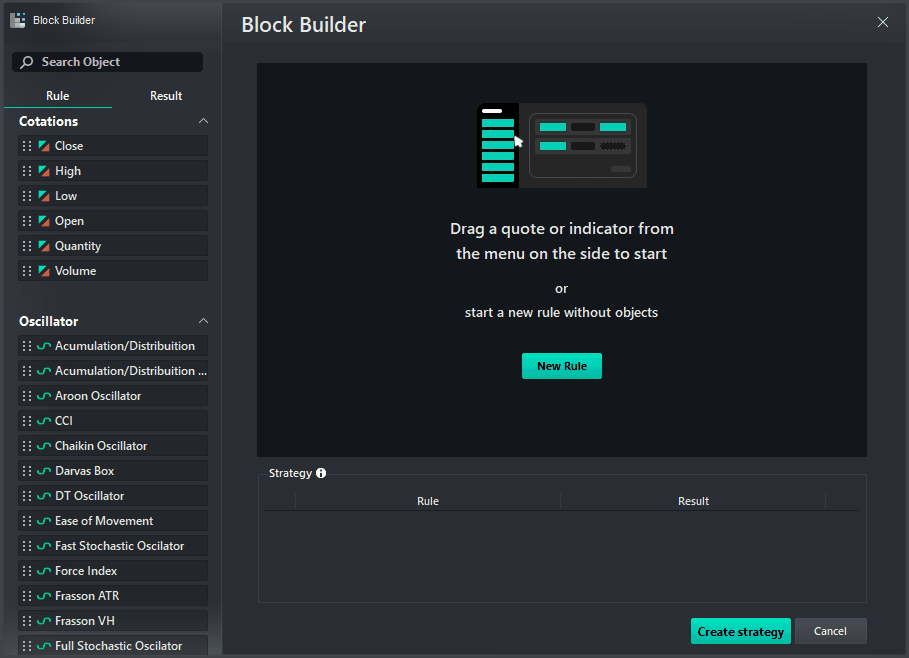Screen dimensions: 909x658
Task: Click the wave icon next to DT Oscillator
Action: click(44, 496)
